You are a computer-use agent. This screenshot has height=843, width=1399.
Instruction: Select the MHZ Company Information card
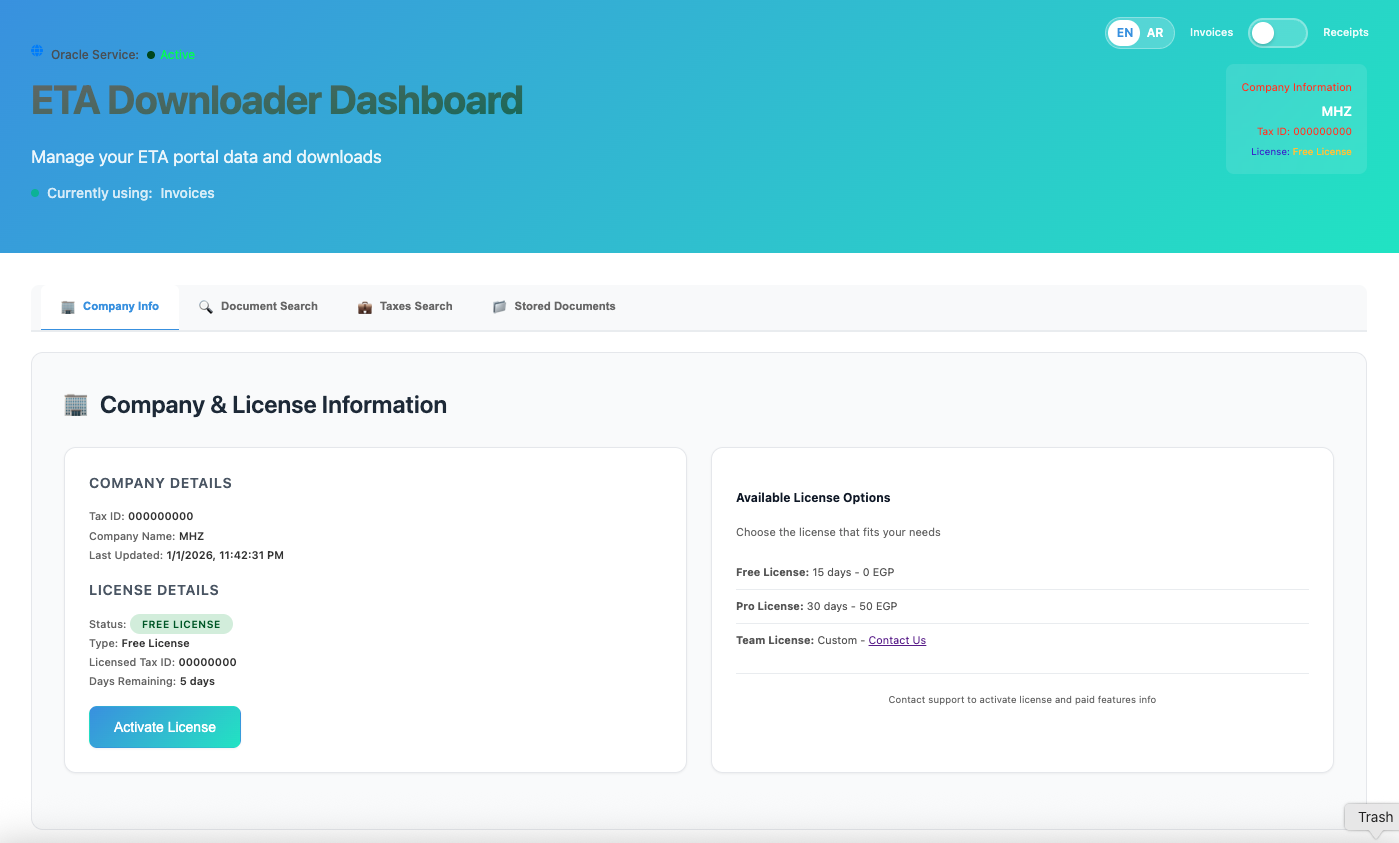click(x=1296, y=119)
